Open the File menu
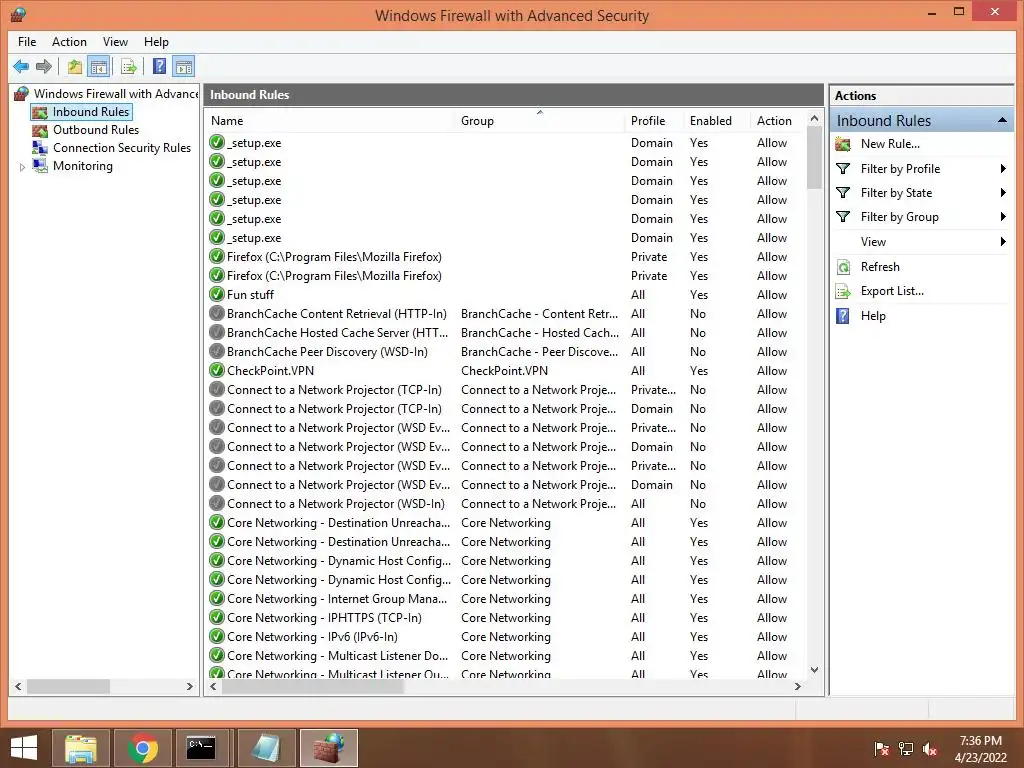This screenshot has height=768, width=1024. click(27, 42)
